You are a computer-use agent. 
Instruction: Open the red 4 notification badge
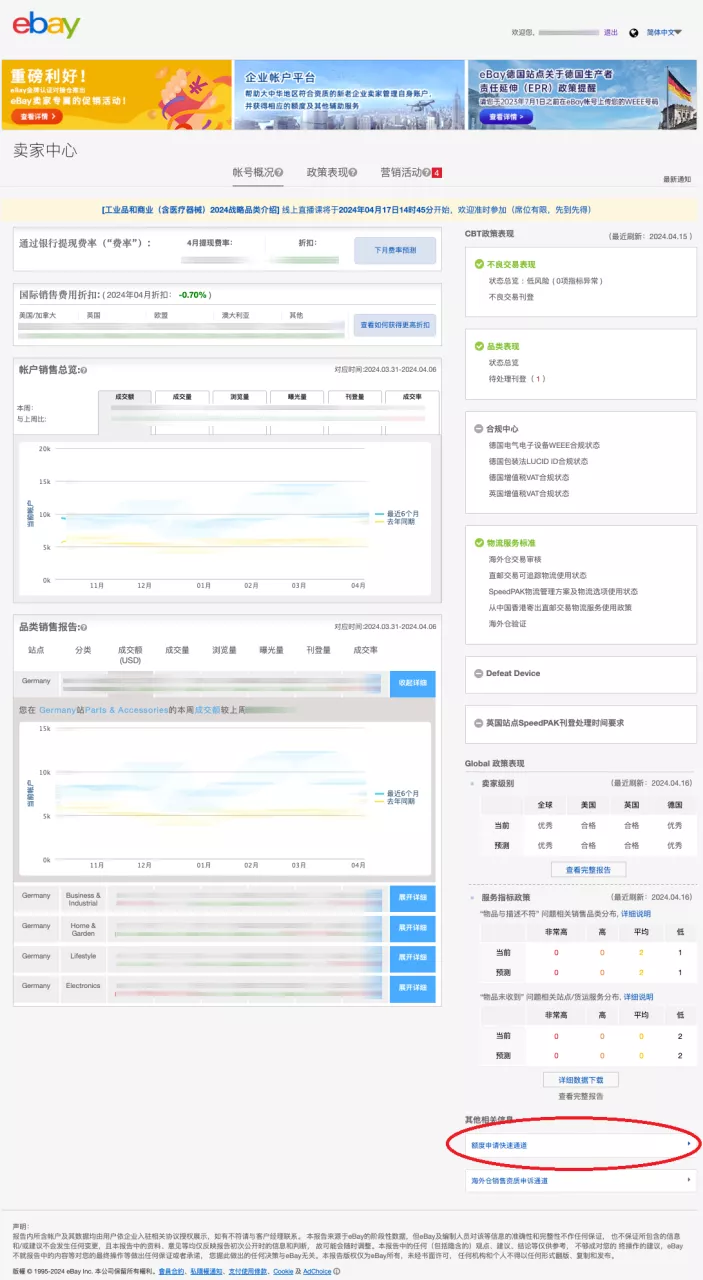coord(437,173)
